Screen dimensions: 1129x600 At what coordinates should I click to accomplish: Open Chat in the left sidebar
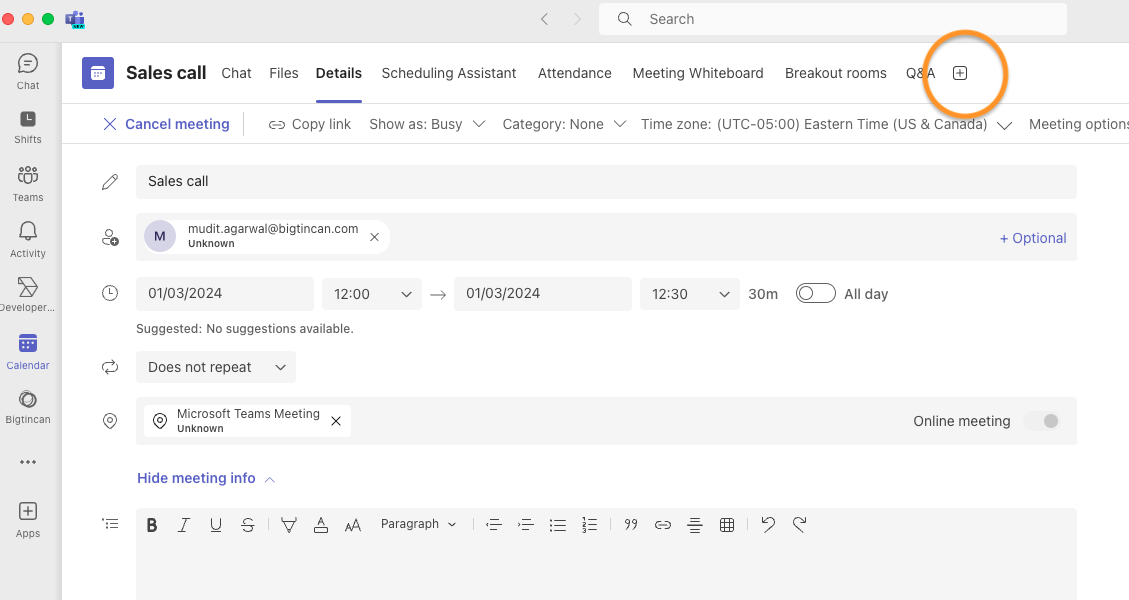[x=28, y=71]
